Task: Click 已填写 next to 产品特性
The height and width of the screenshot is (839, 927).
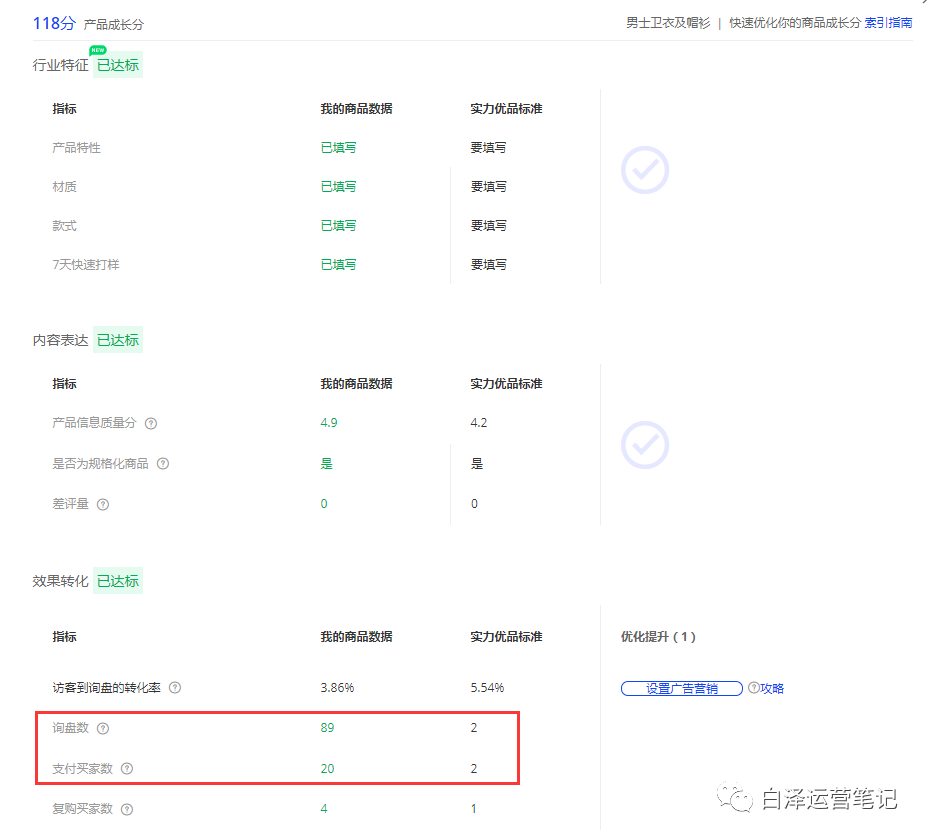Action: click(338, 147)
